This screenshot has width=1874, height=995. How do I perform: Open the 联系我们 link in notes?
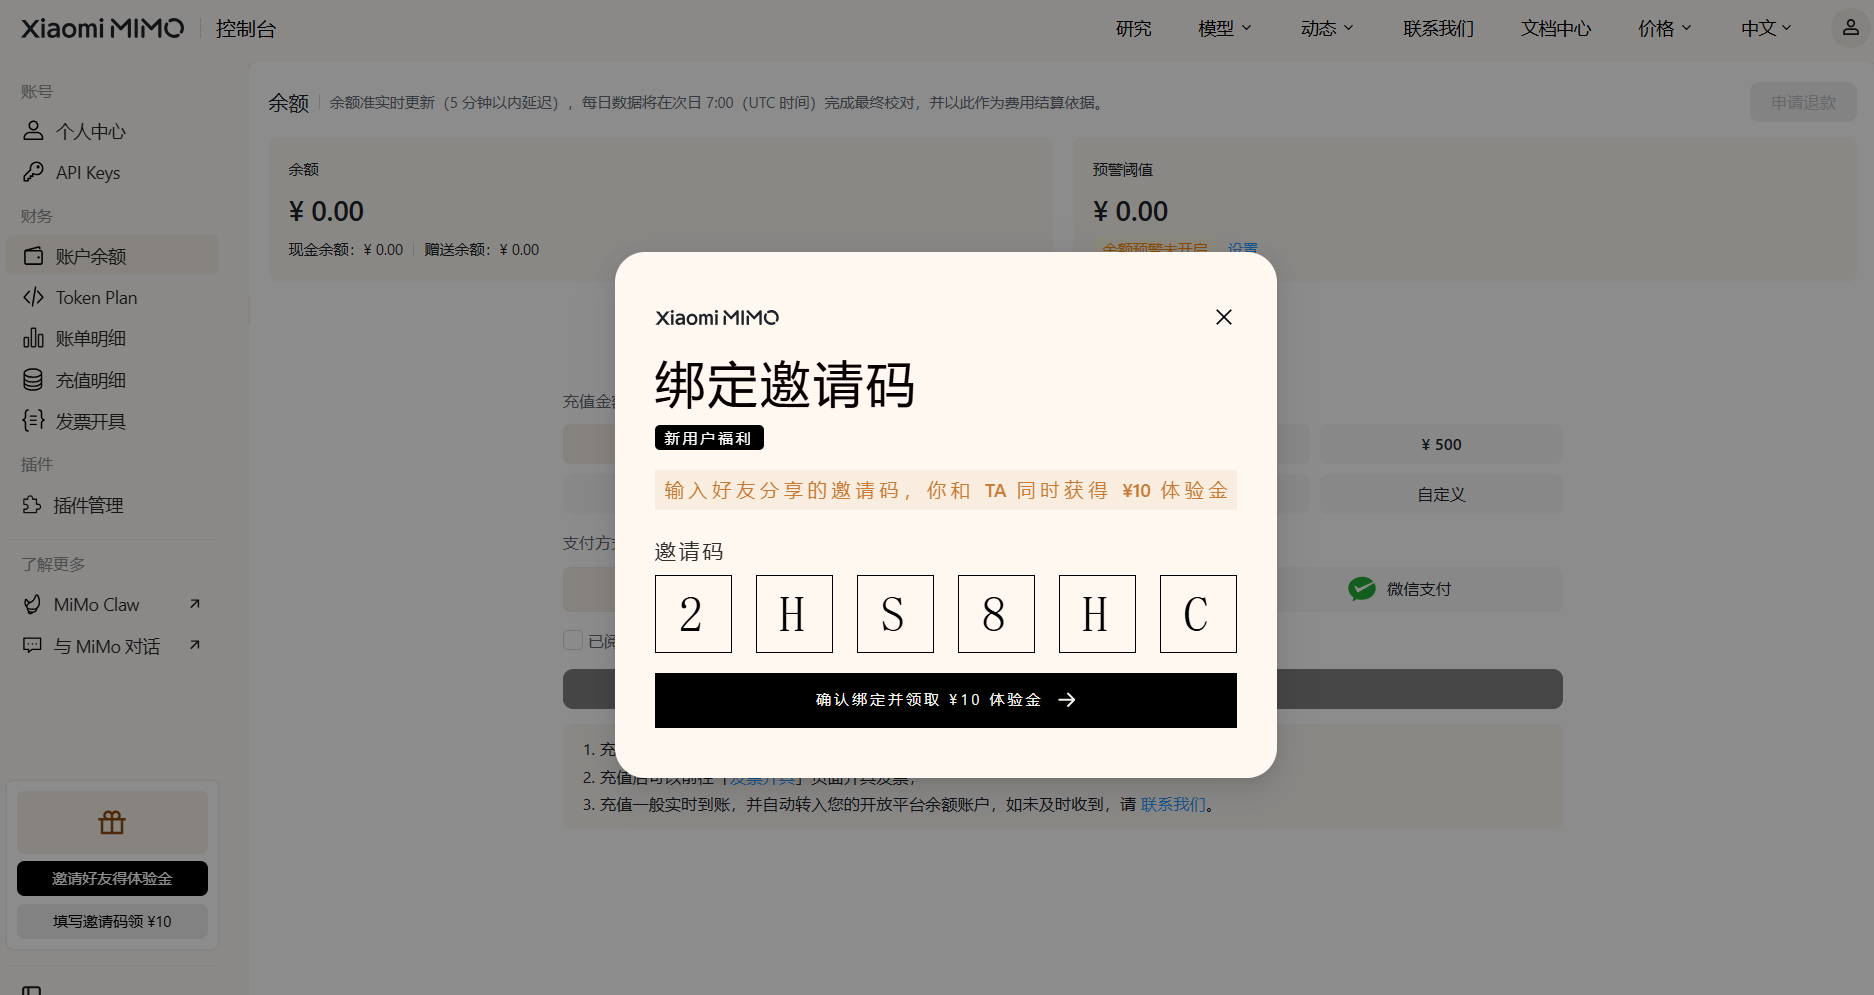pos(1173,804)
